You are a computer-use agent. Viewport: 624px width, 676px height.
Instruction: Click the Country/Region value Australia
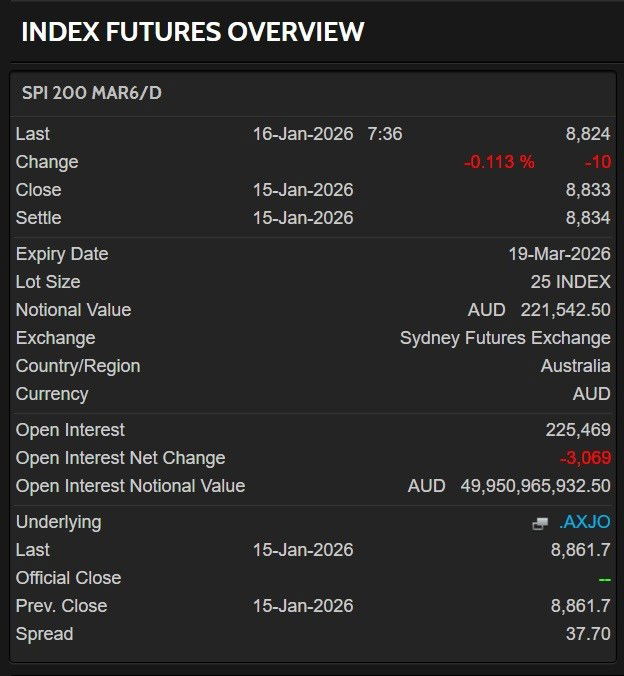pos(575,366)
